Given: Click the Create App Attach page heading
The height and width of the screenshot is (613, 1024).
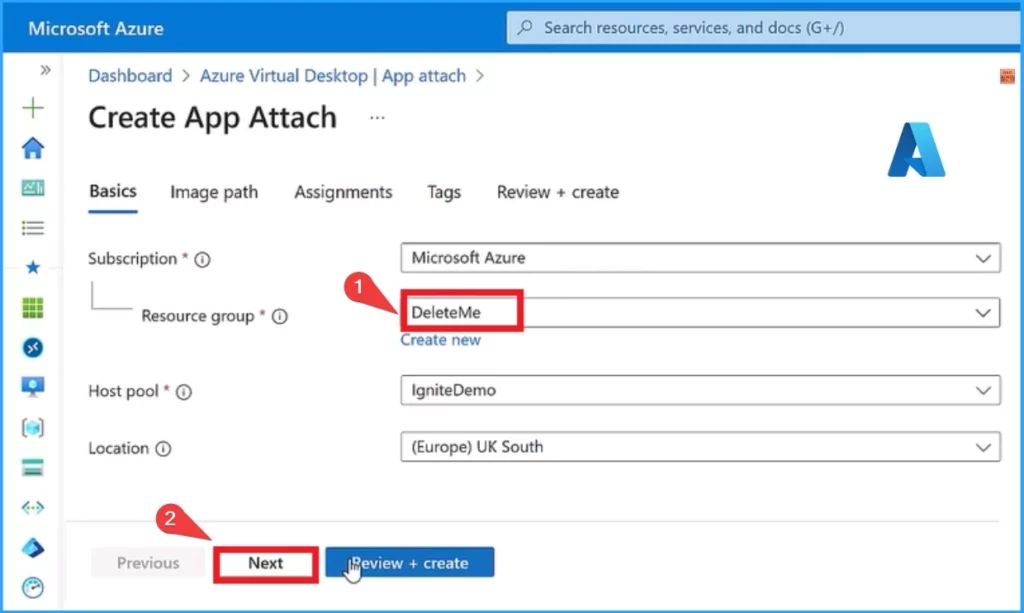Looking at the screenshot, I should tap(213, 118).
